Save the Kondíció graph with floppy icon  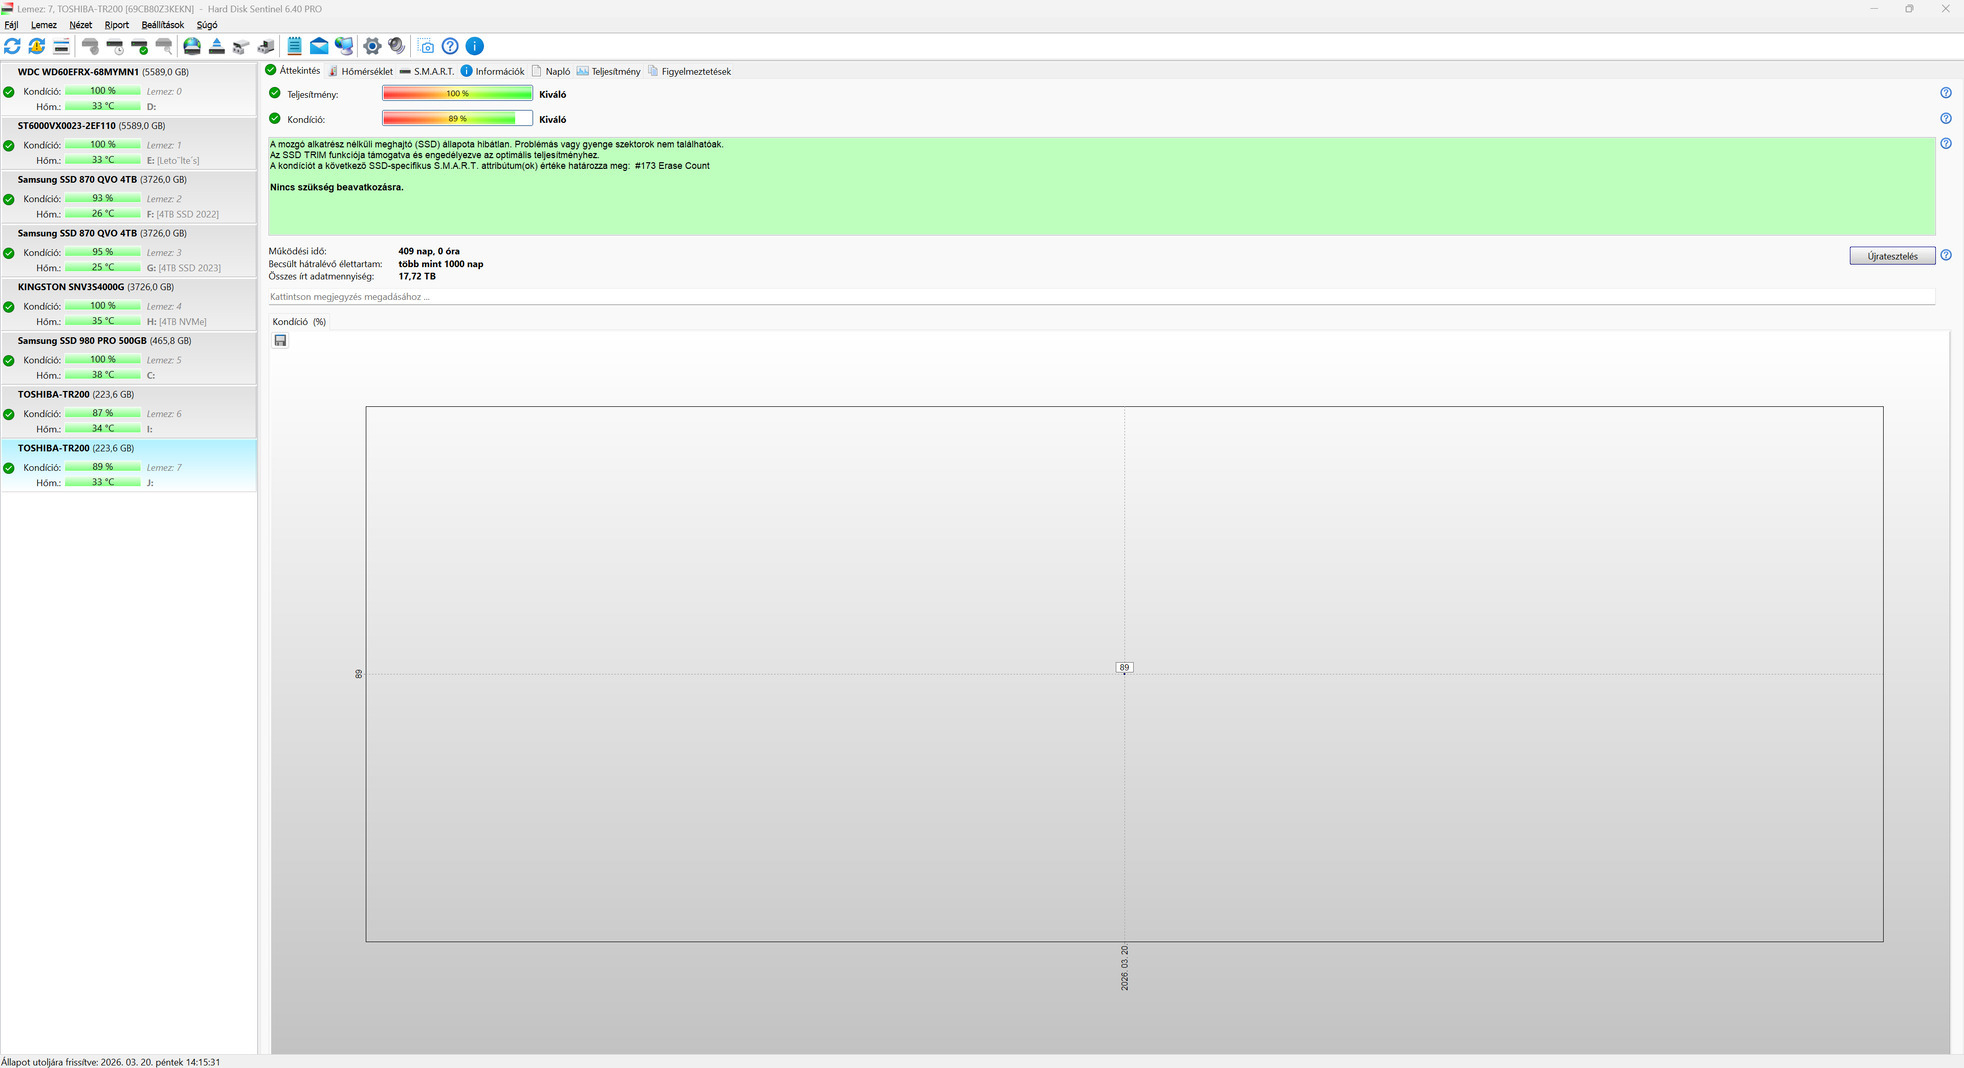point(280,341)
